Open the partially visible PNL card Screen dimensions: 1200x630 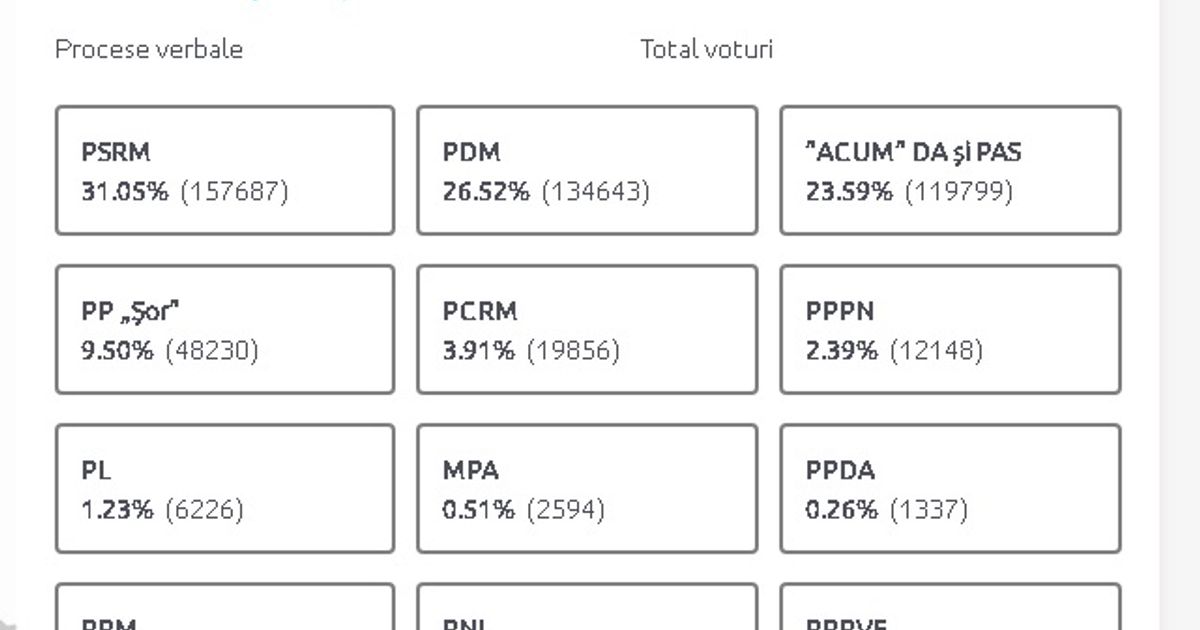[587, 607]
